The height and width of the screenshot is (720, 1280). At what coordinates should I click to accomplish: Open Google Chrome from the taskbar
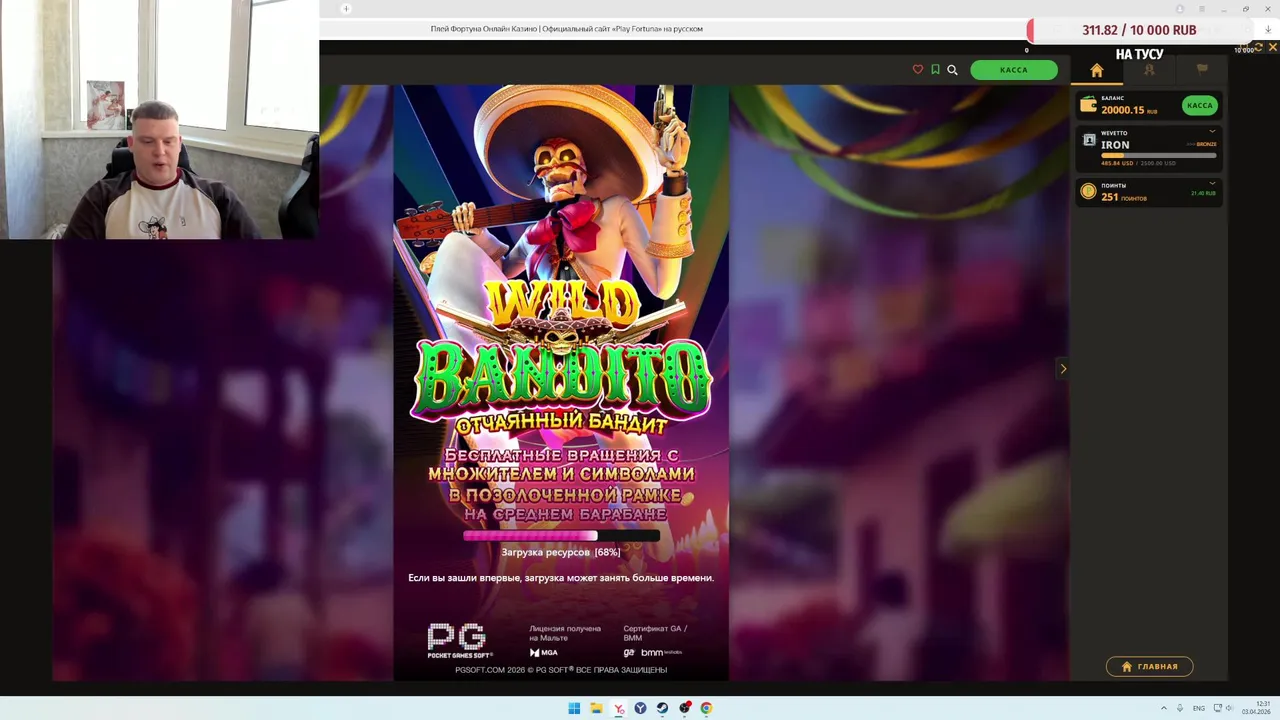point(706,708)
